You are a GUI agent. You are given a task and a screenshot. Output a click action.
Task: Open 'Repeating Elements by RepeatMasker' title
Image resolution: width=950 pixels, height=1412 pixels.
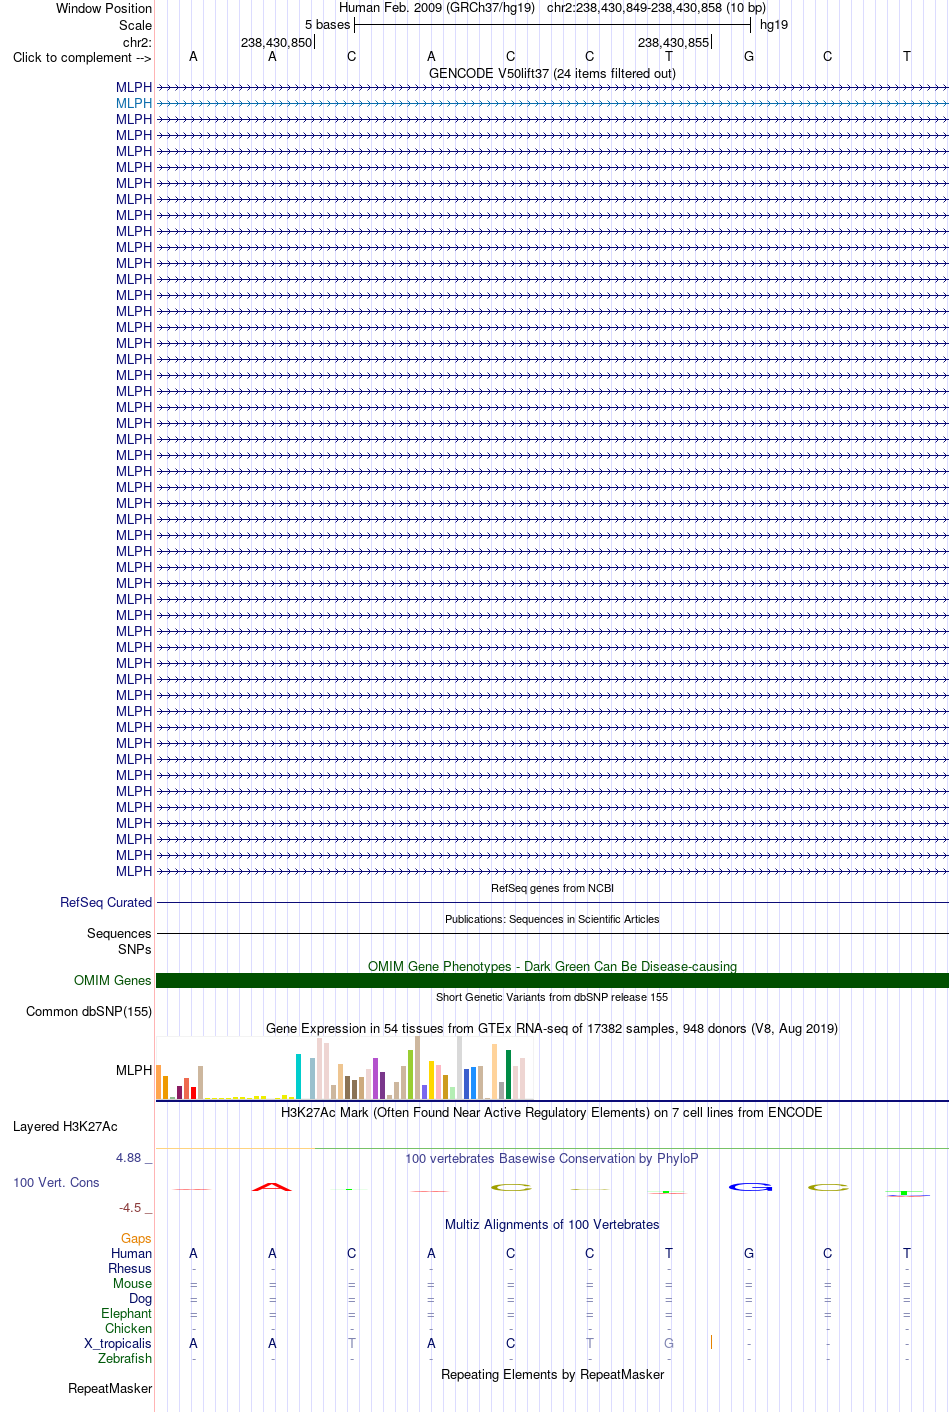coord(552,1374)
